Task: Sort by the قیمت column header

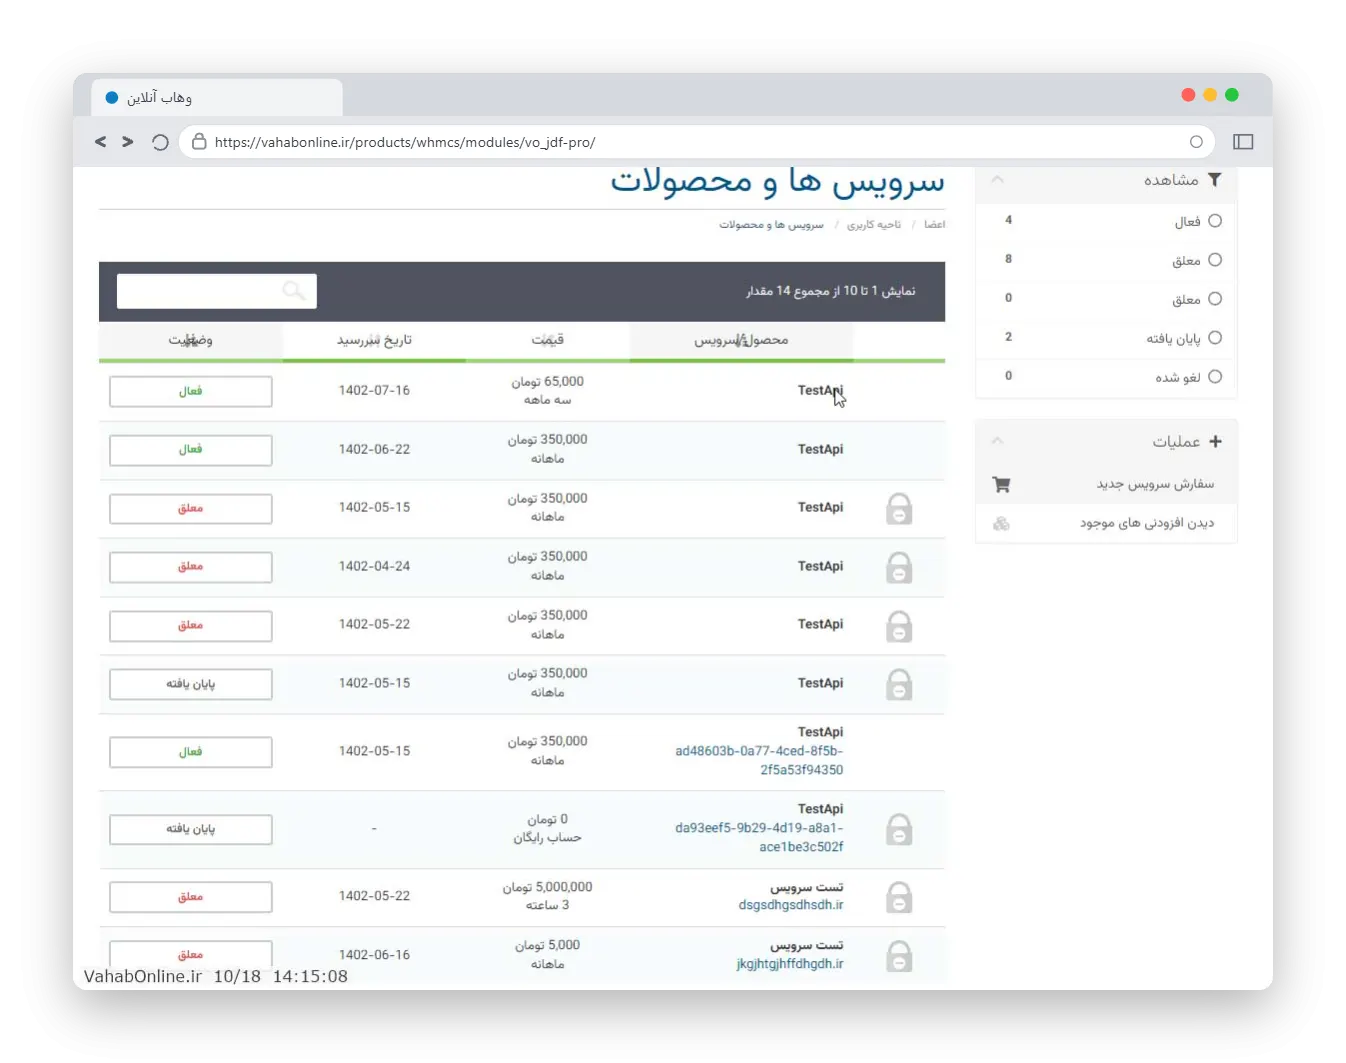Action: coord(547,340)
